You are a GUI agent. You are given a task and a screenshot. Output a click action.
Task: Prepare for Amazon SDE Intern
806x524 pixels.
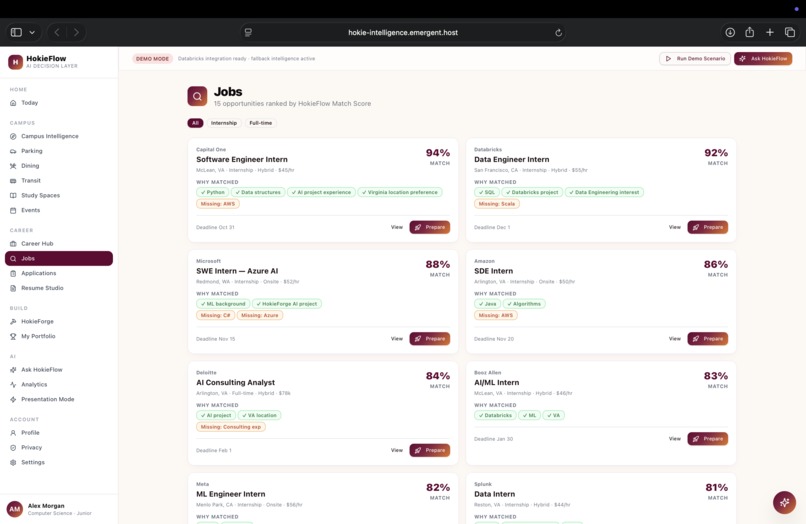(x=708, y=339)
